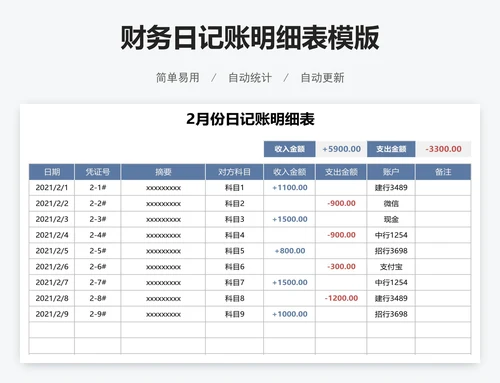The height and width of the screenshot is (383, 500).
Task: Select the 科目2 cell
Action: [x=234, y=203]
